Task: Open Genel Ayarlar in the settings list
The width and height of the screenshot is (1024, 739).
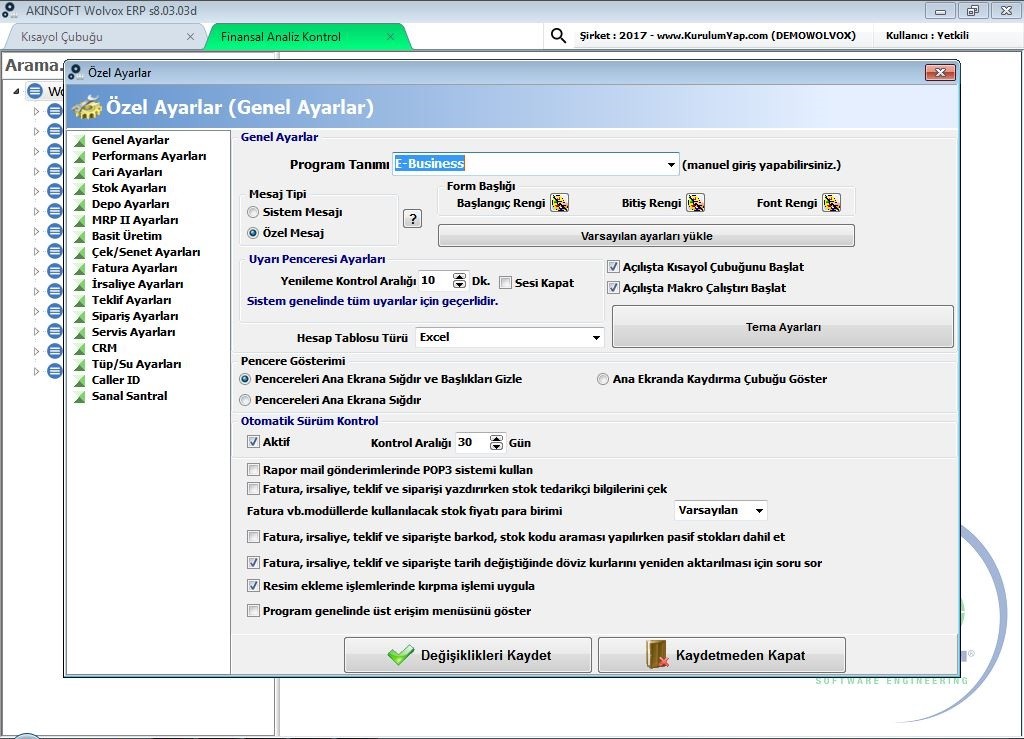Action: click(x=130, y=140)
